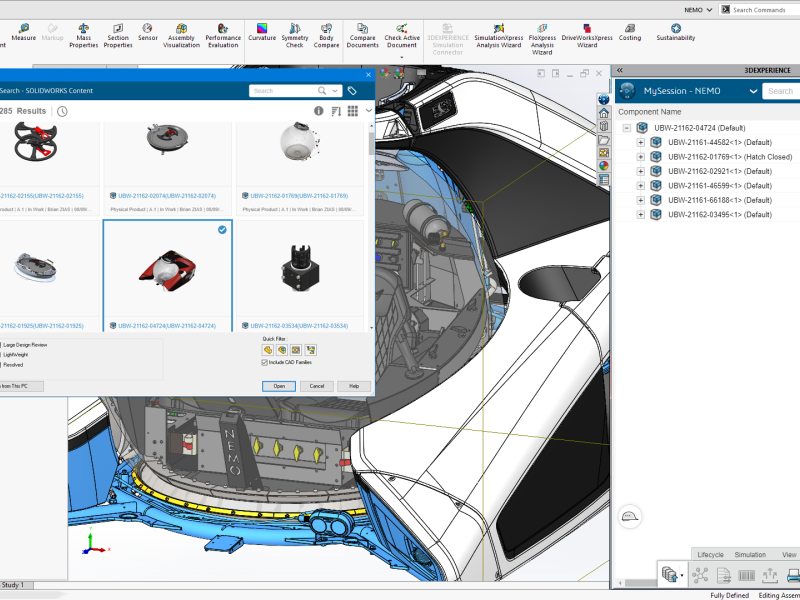The height and width of the screenshot is (600, 800).
Task: Click the hard hat assistant icon
Action: click(x=631, y=516)
